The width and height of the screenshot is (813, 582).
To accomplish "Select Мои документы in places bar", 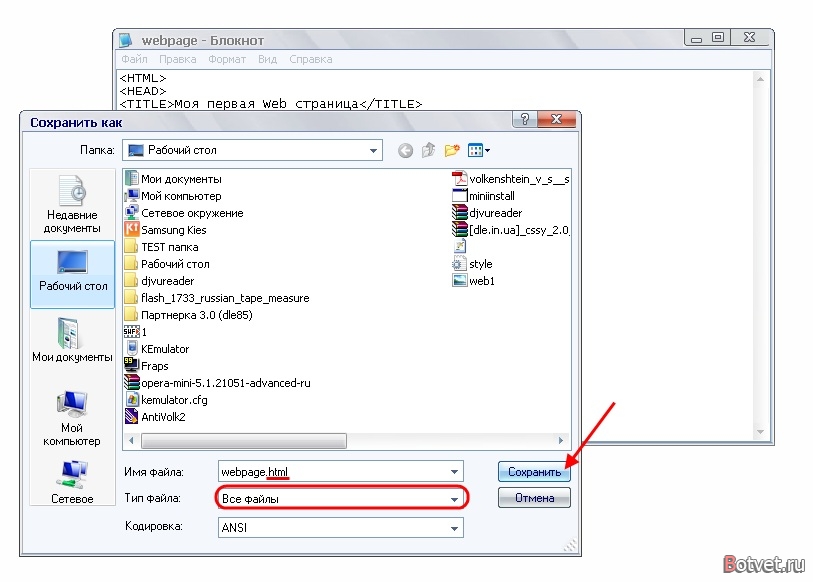I will click(72, 340).
